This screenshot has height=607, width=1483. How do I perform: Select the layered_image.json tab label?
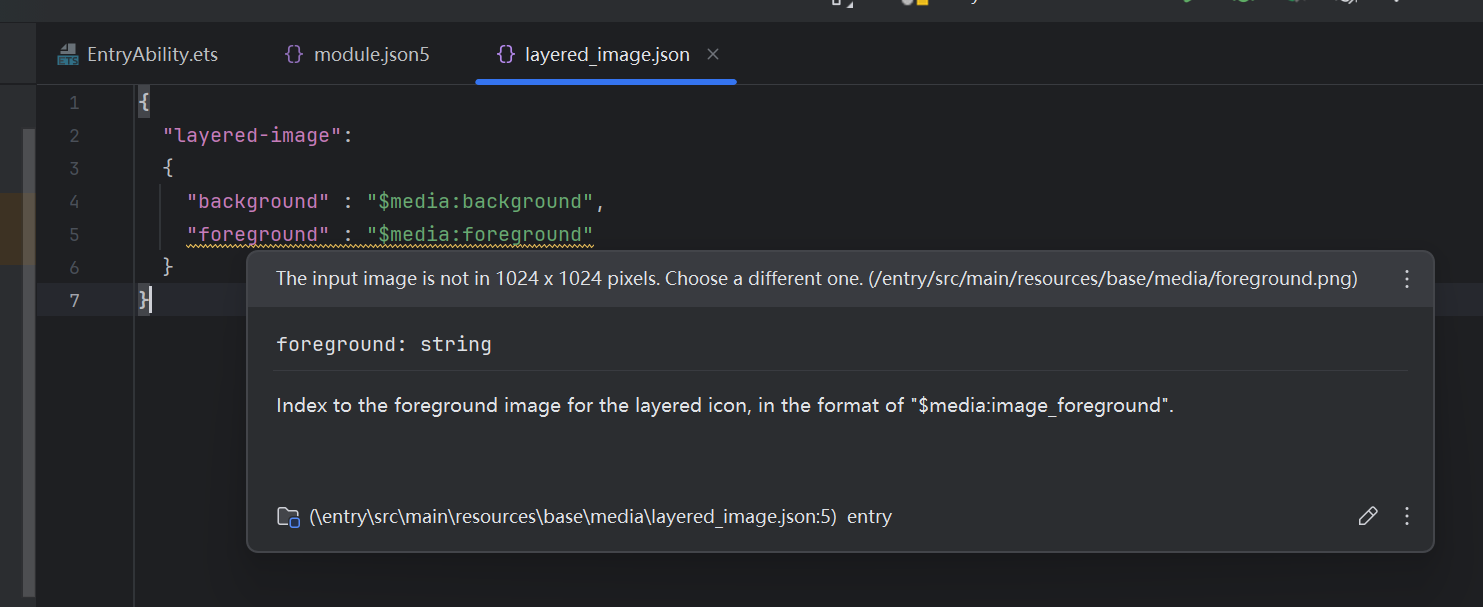[x=607, y=54]
